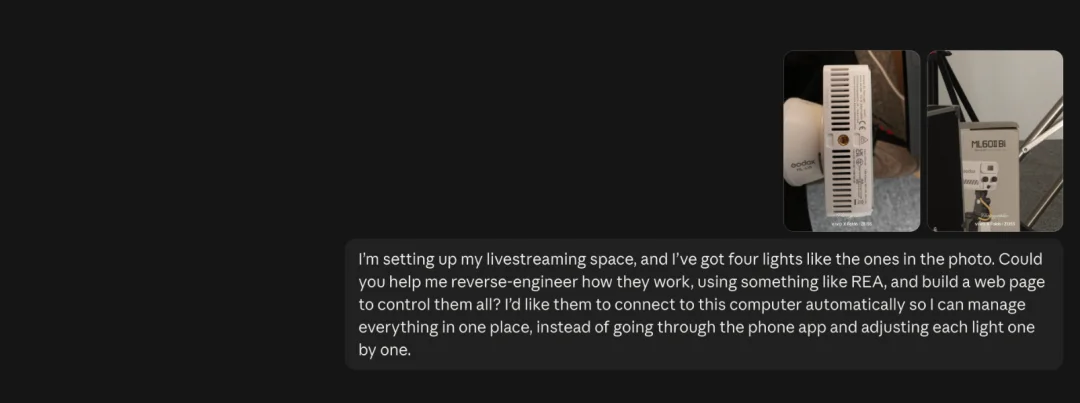Open the ML60II Bi box photo

click(995, 141)
